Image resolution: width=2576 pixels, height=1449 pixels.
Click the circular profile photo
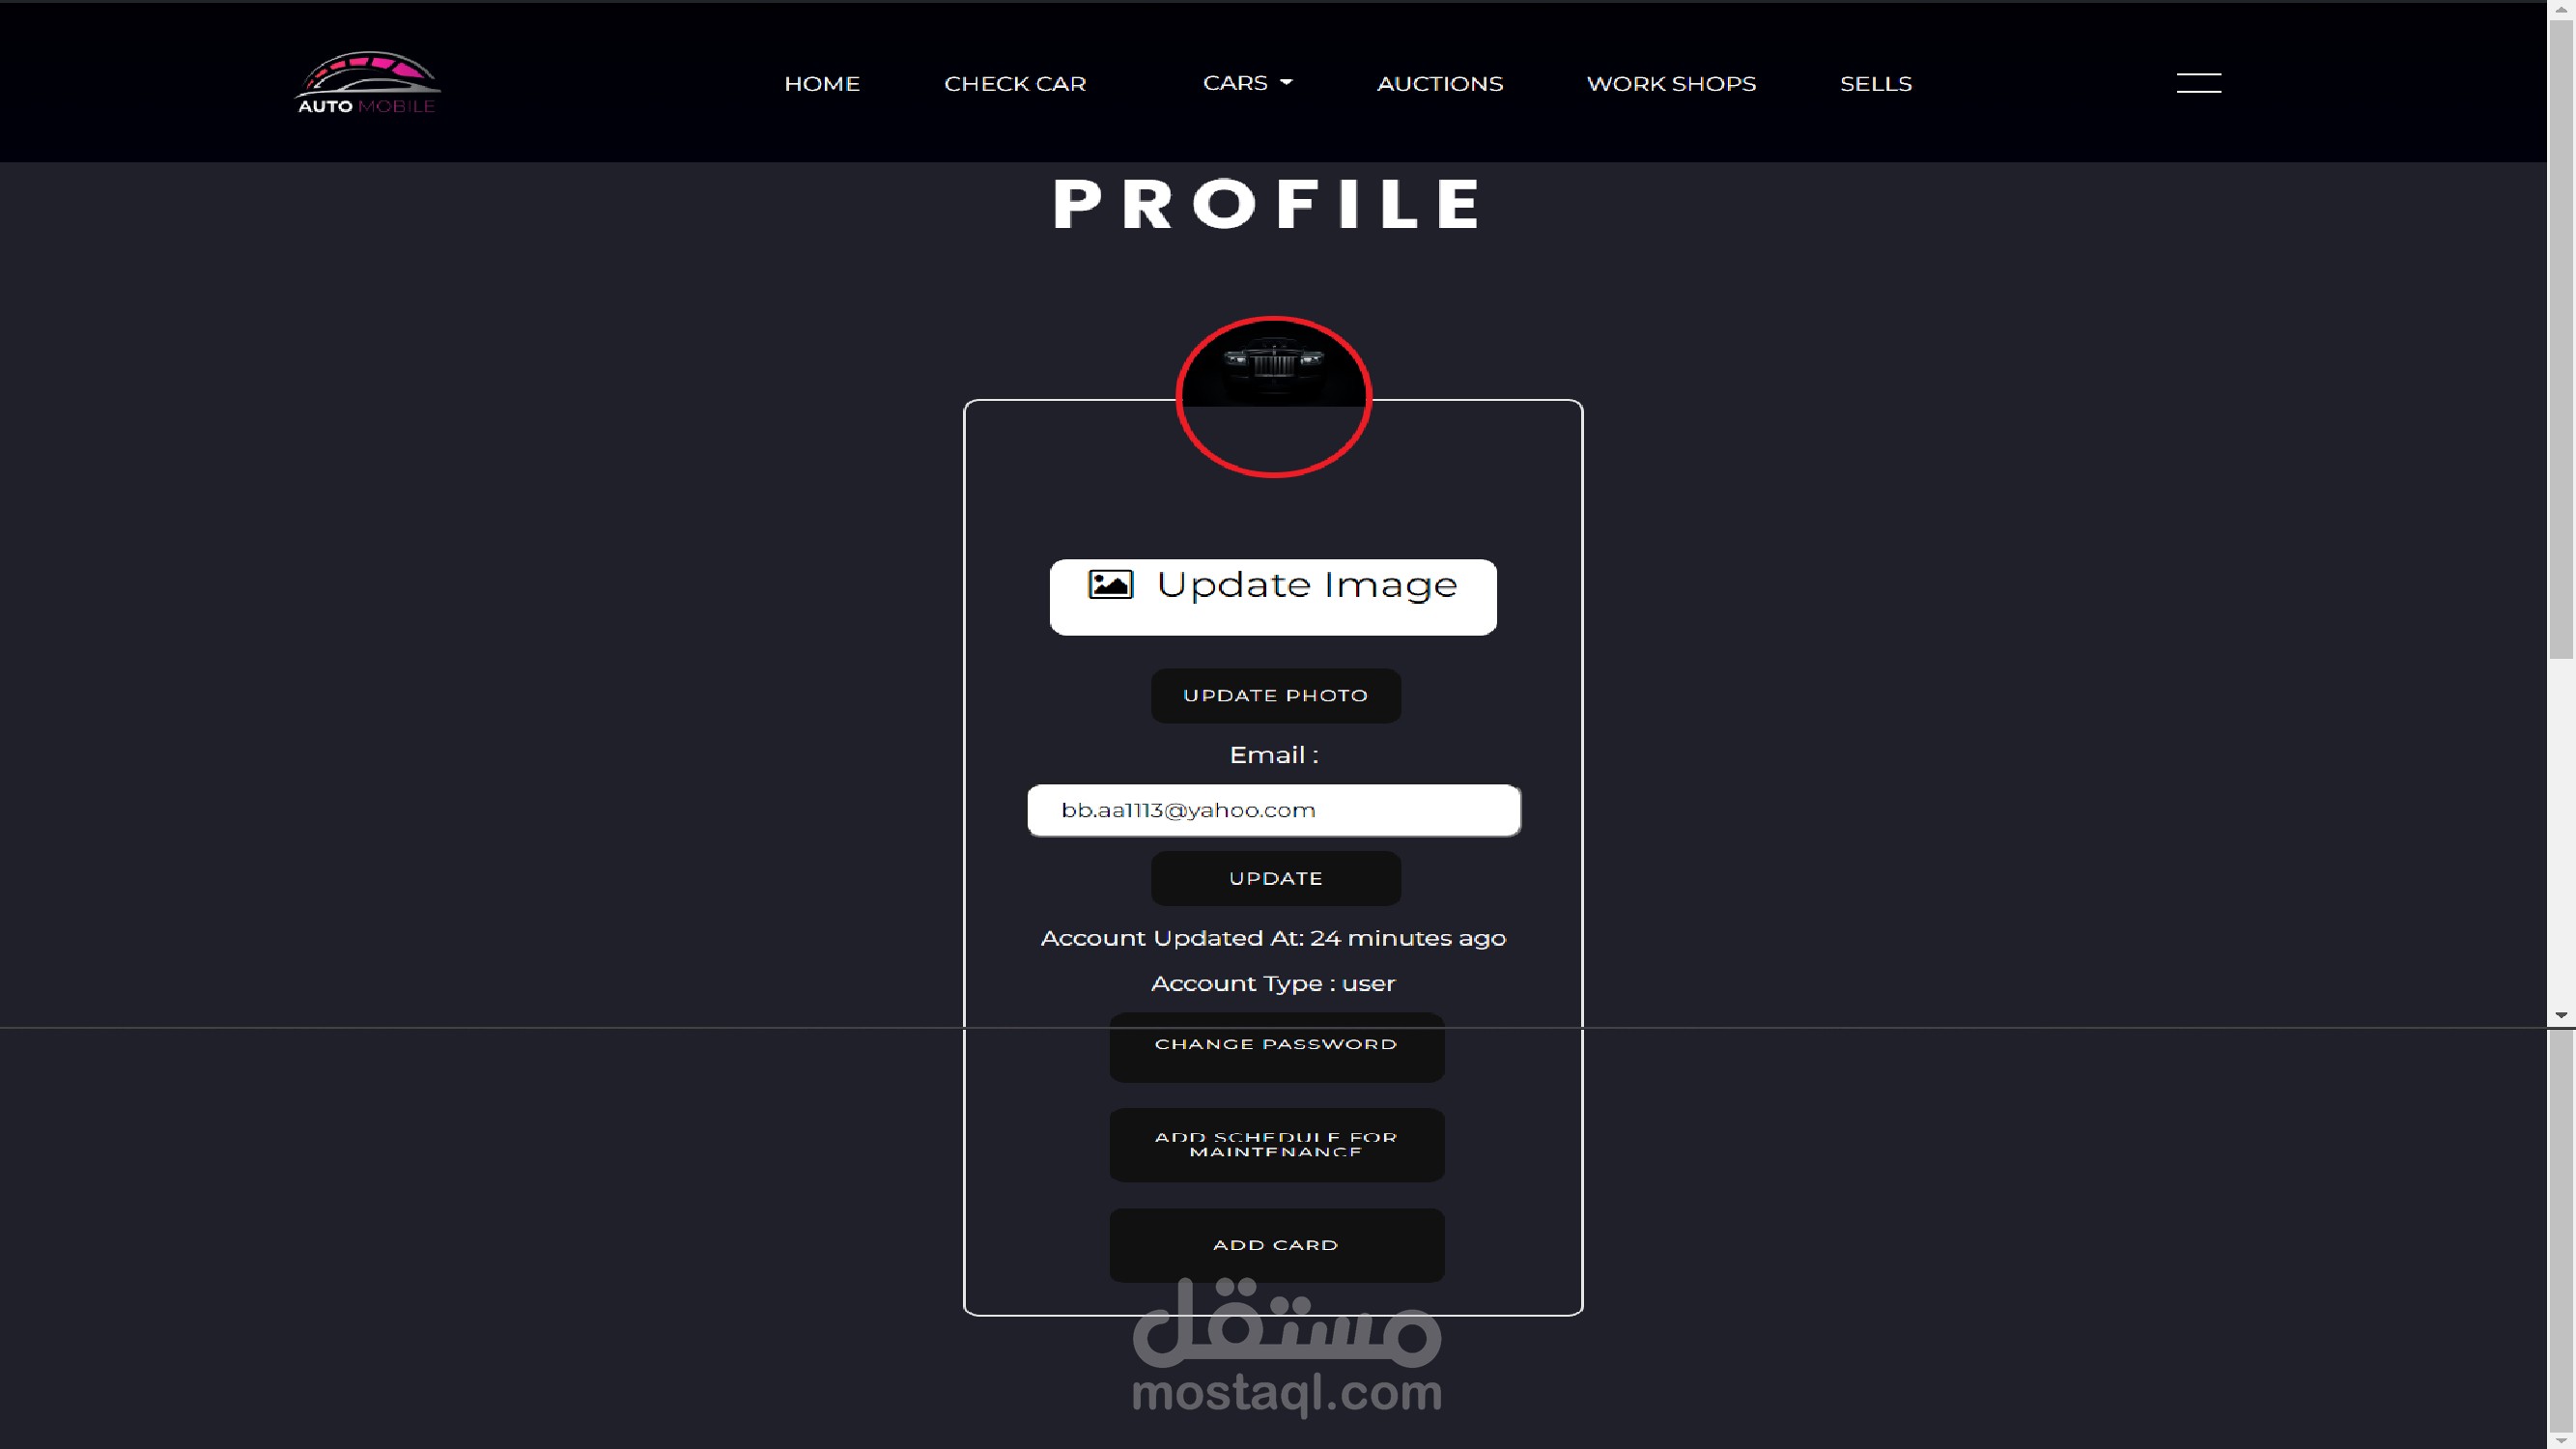click(x=1273, y=396)
